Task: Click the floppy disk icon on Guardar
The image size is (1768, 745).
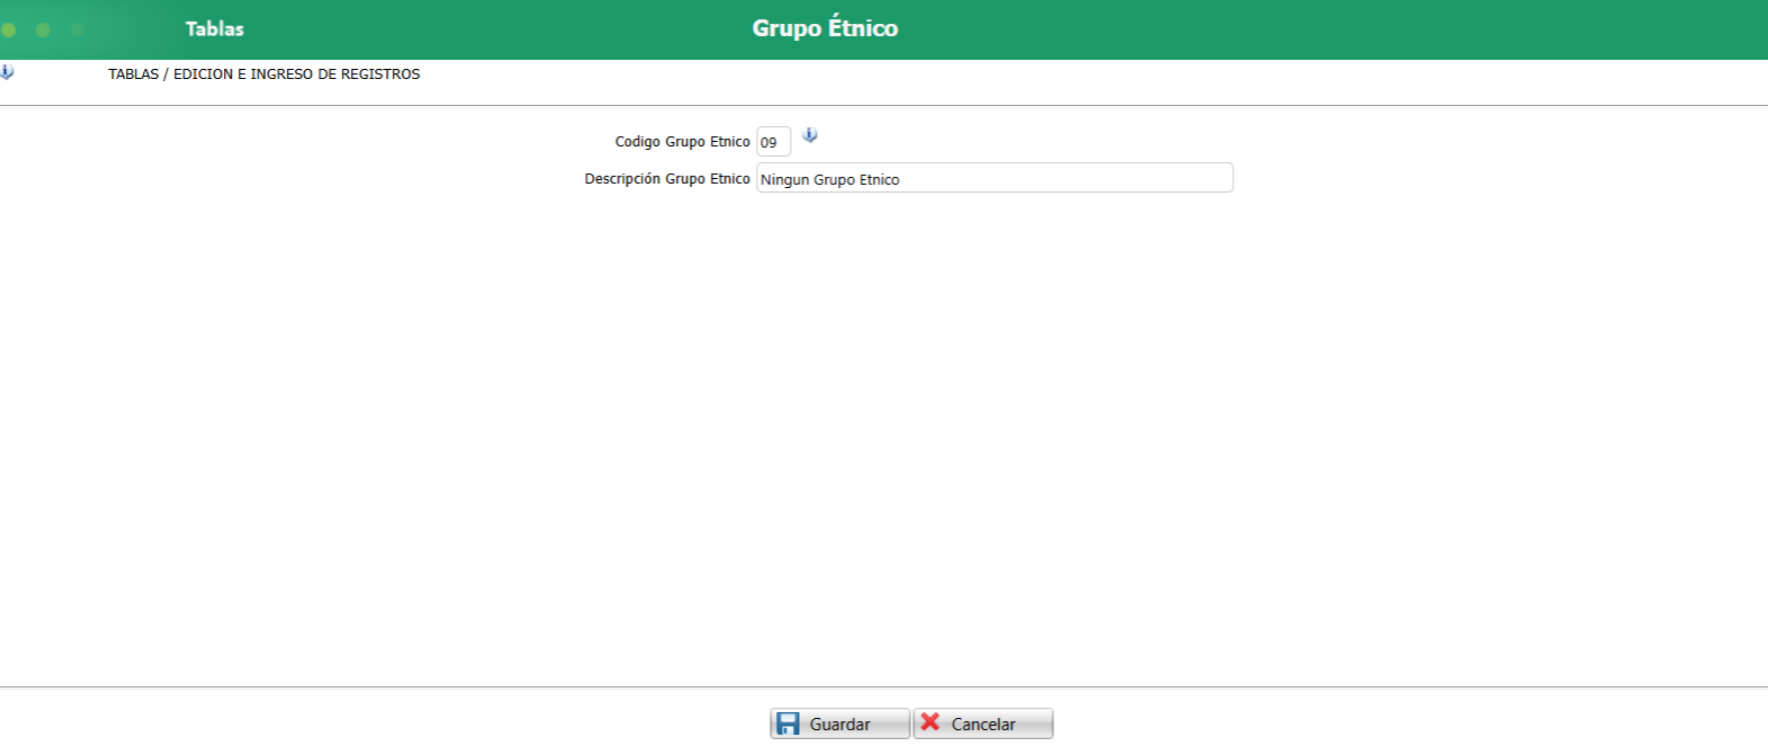Action: 788,723
